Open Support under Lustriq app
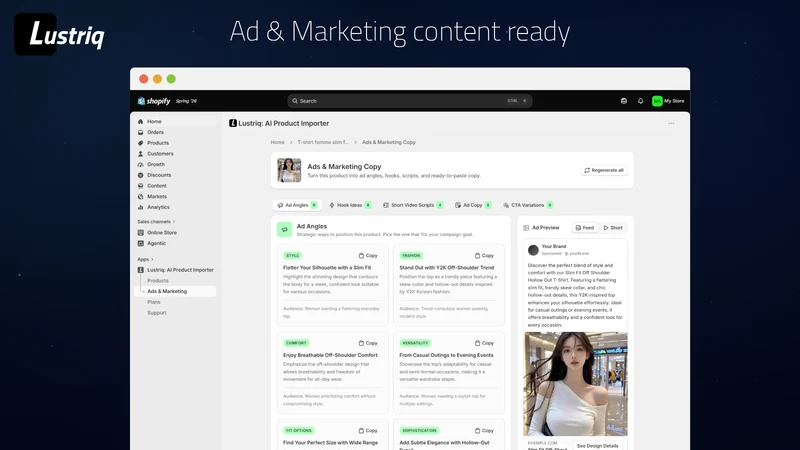 157,313
